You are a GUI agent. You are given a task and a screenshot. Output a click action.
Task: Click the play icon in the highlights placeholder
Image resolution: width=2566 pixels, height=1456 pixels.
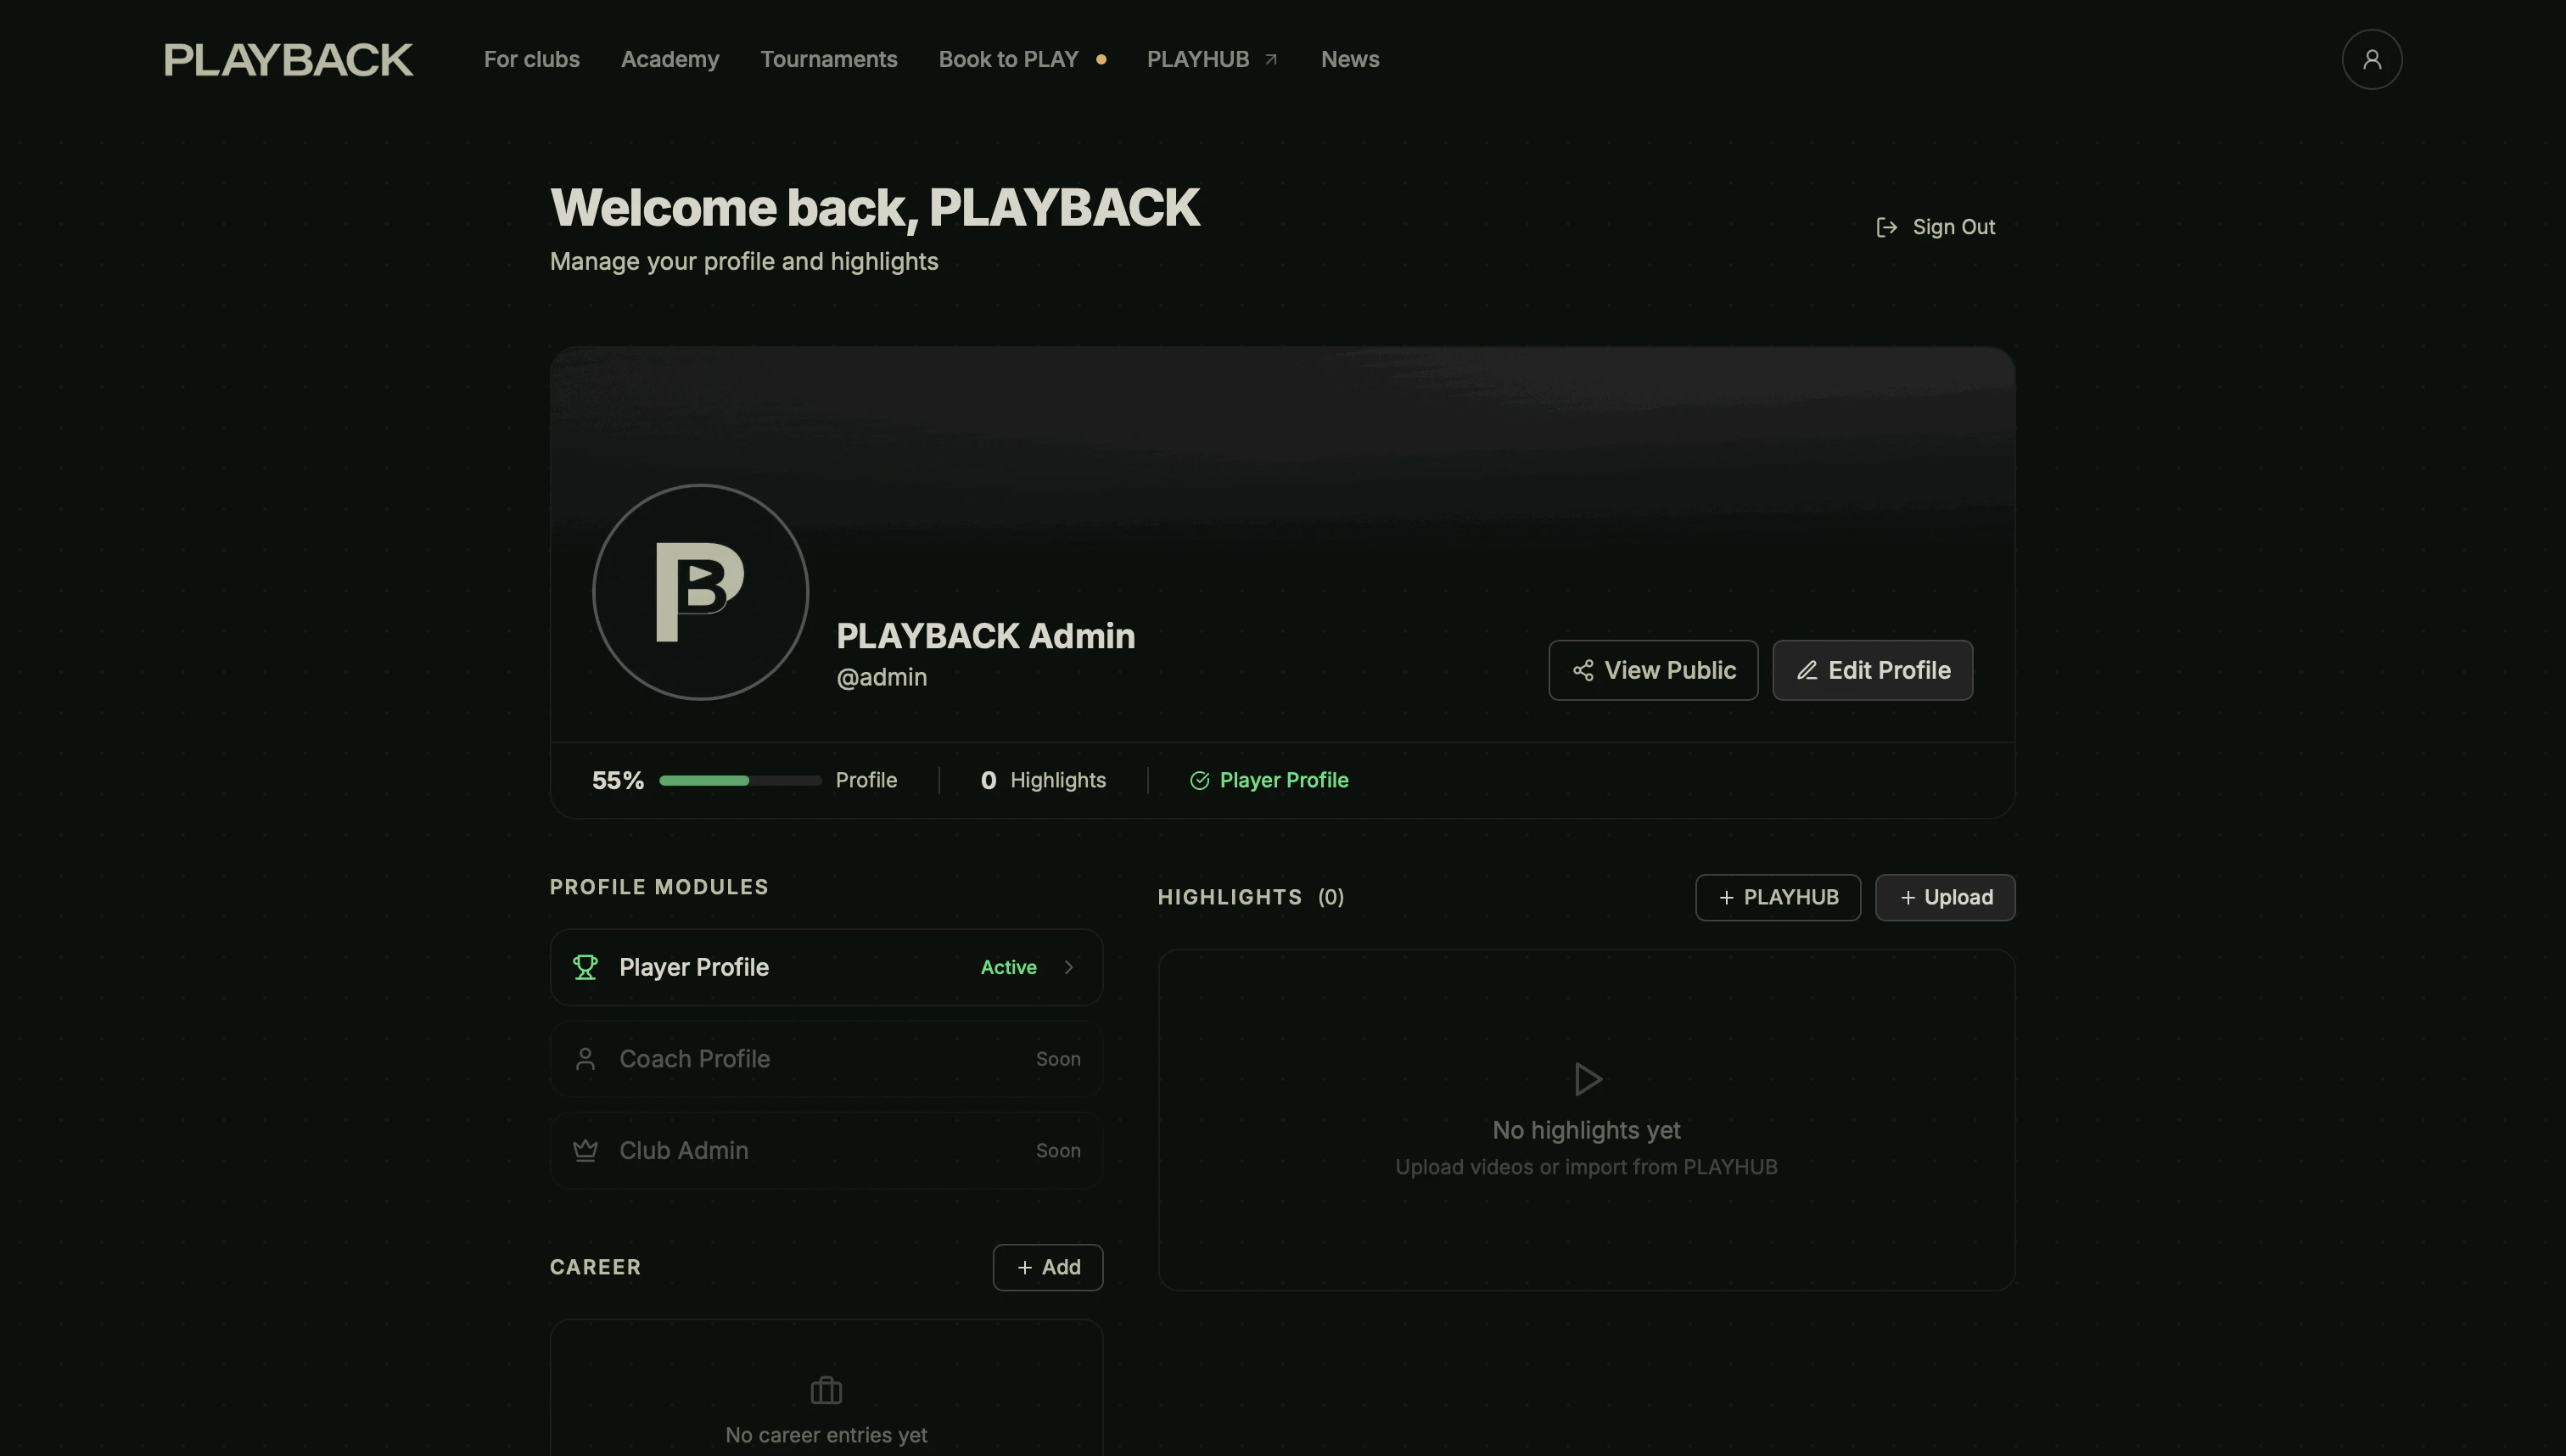click(x=1586, y=1079)
